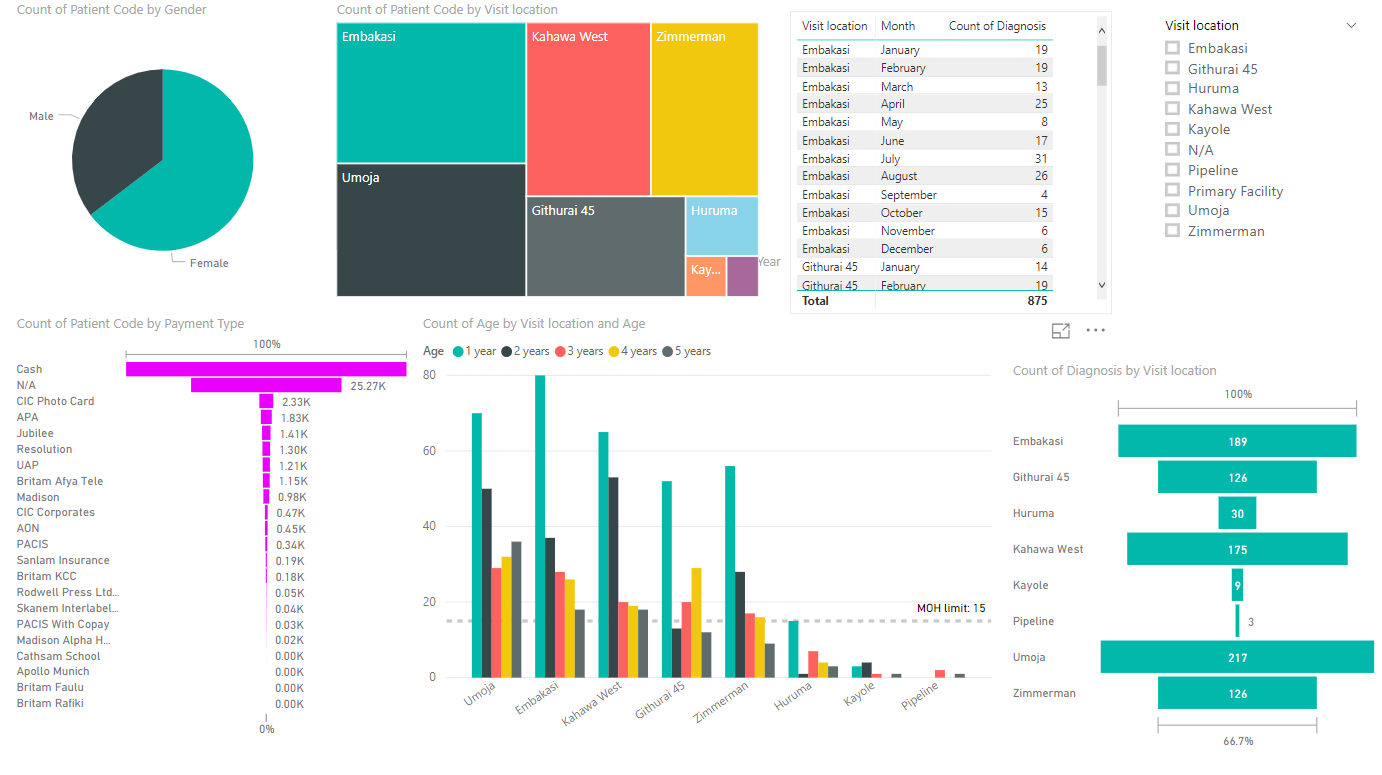Click the 3 years legend color dot
The height and width of the screenshot is (775, 1382).
pyautogui.click(x=561, y=351)
